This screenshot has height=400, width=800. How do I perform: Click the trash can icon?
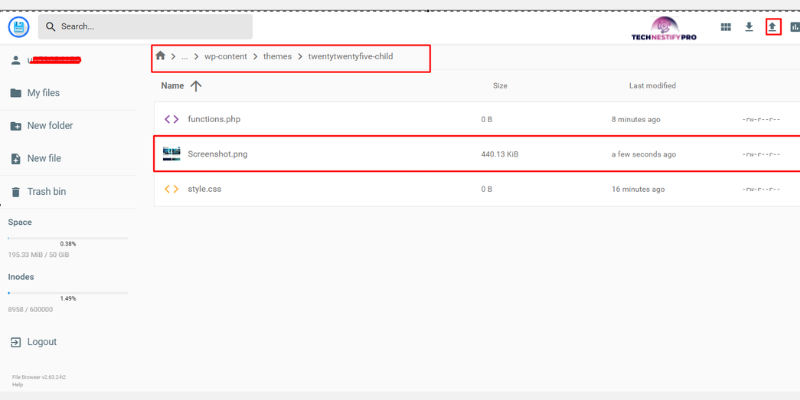coord(16,192)
